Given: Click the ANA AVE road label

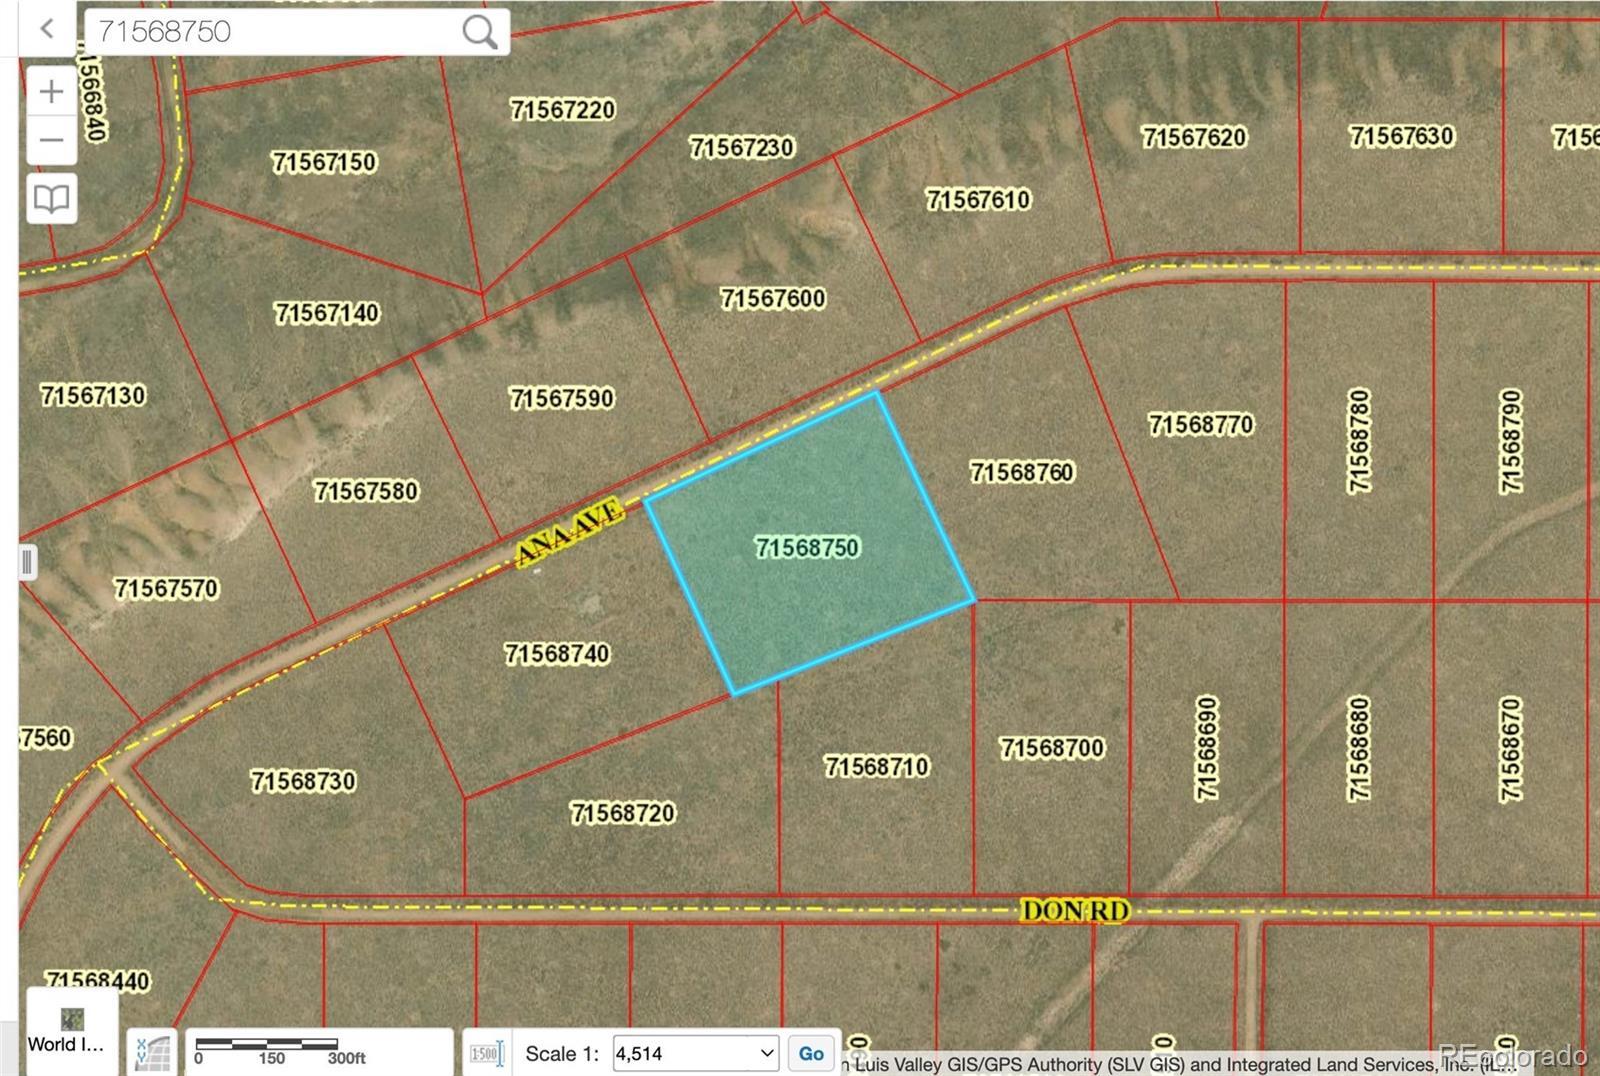Looking at the screenshot, I should tap(570, 533).
